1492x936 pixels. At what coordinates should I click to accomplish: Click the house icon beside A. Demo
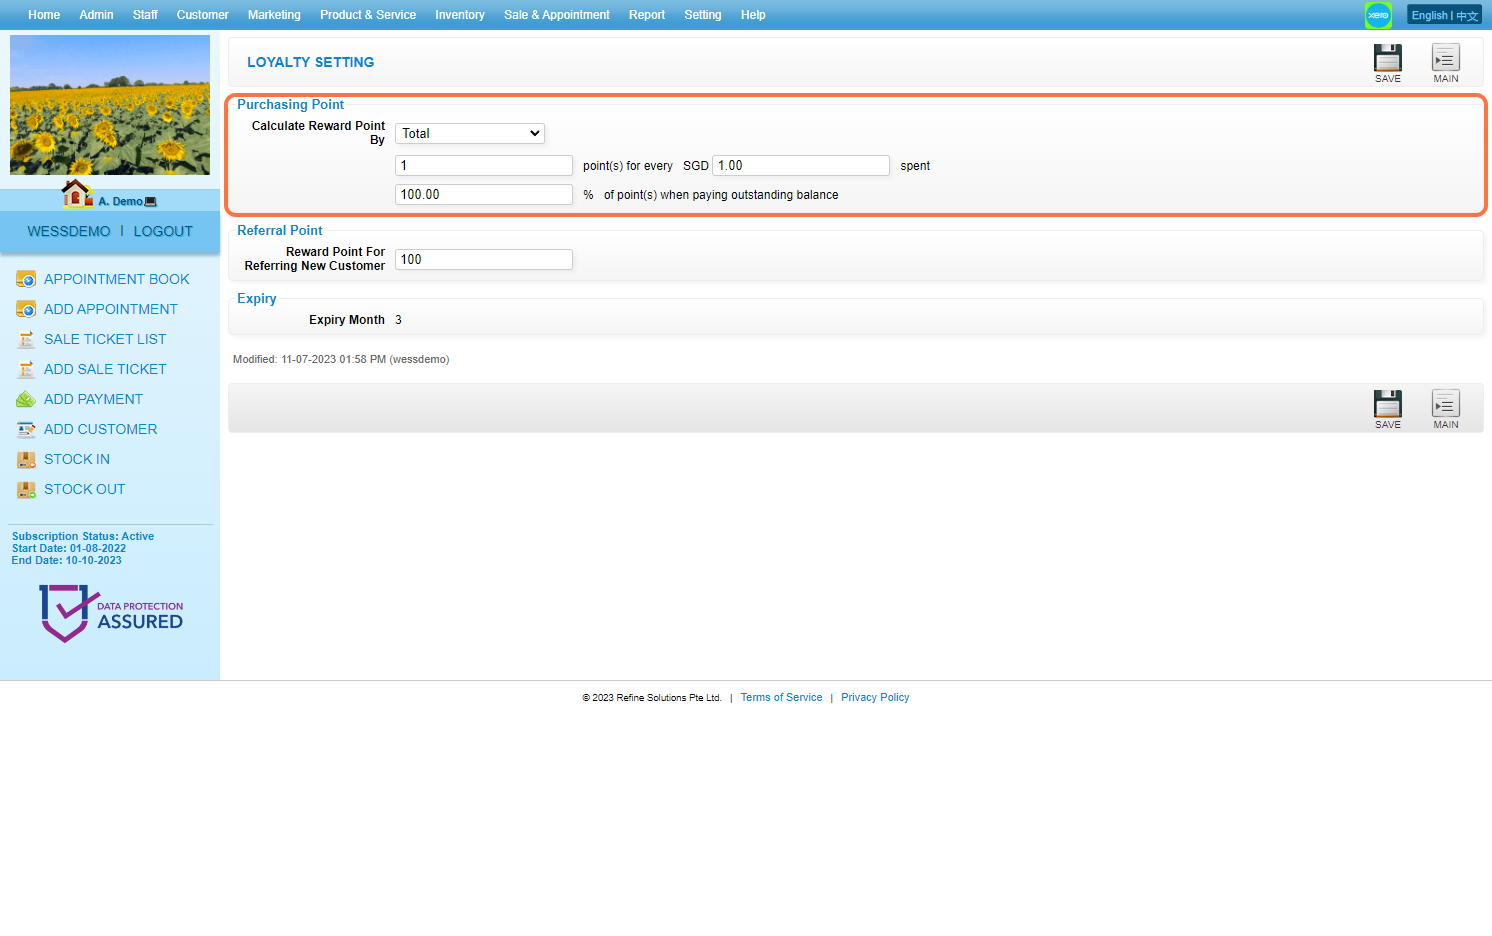77,193
